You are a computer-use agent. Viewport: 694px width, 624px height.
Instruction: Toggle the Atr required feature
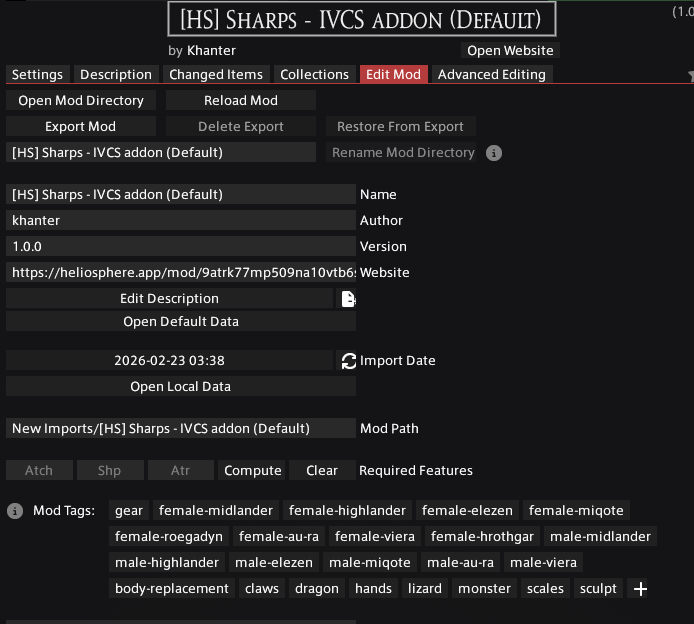(180, 471)
